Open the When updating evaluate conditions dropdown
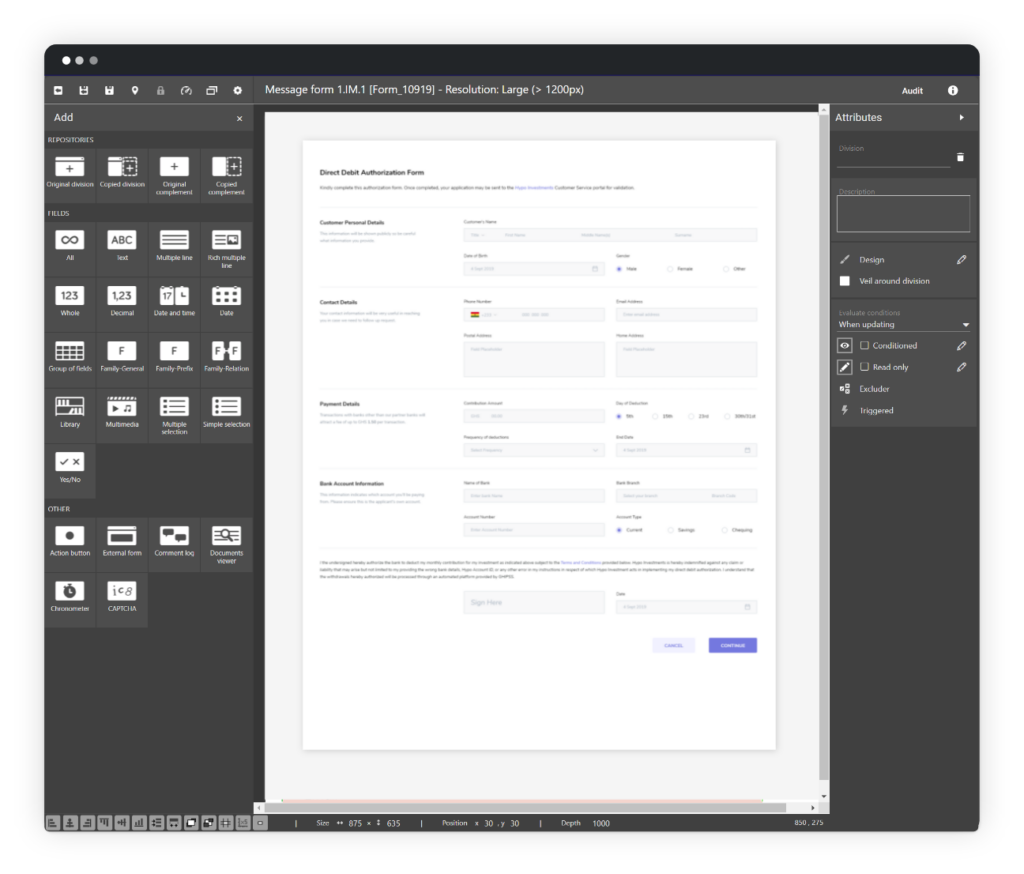This screenshot has height=874, width=1024. (x=902, y=324)
